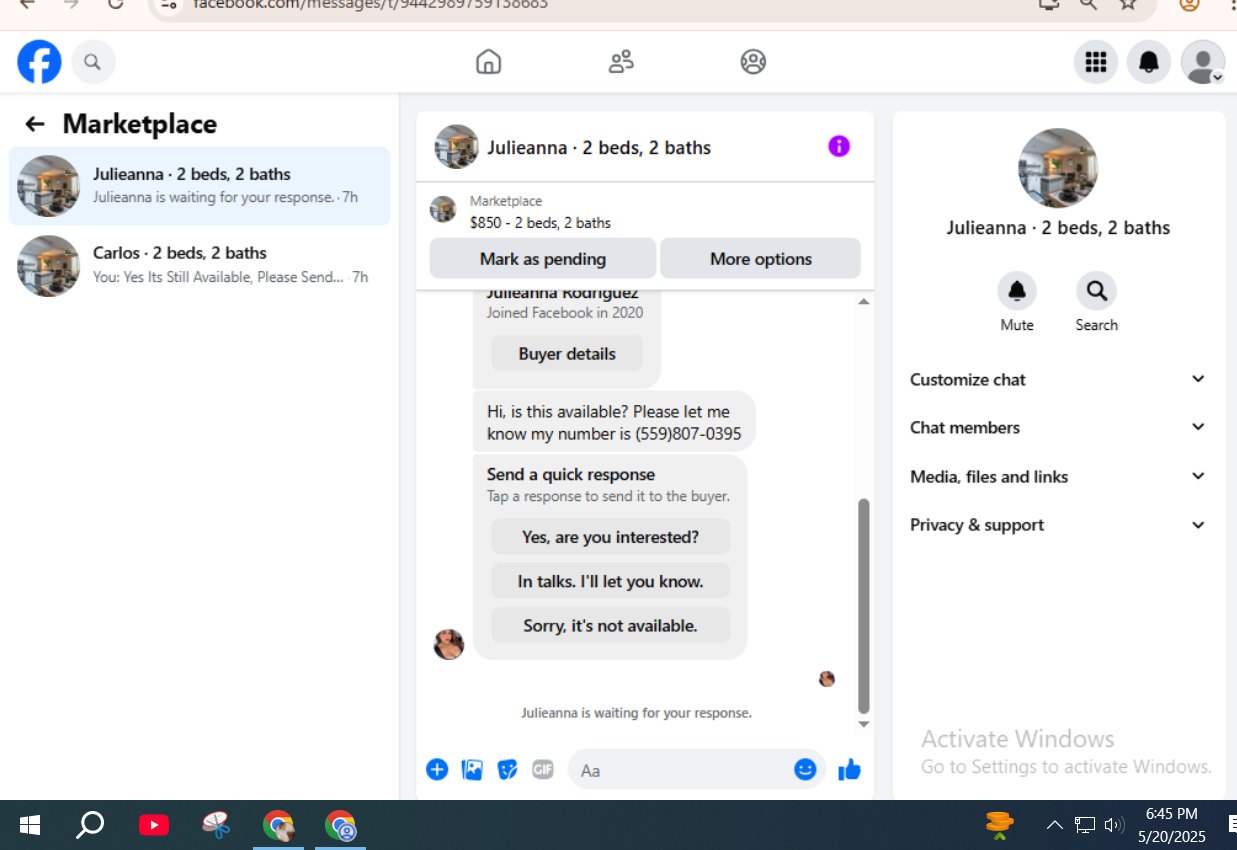Click chat scrollbar up arrow
Screen dimensions: 1237x850
tap(863, 301)
